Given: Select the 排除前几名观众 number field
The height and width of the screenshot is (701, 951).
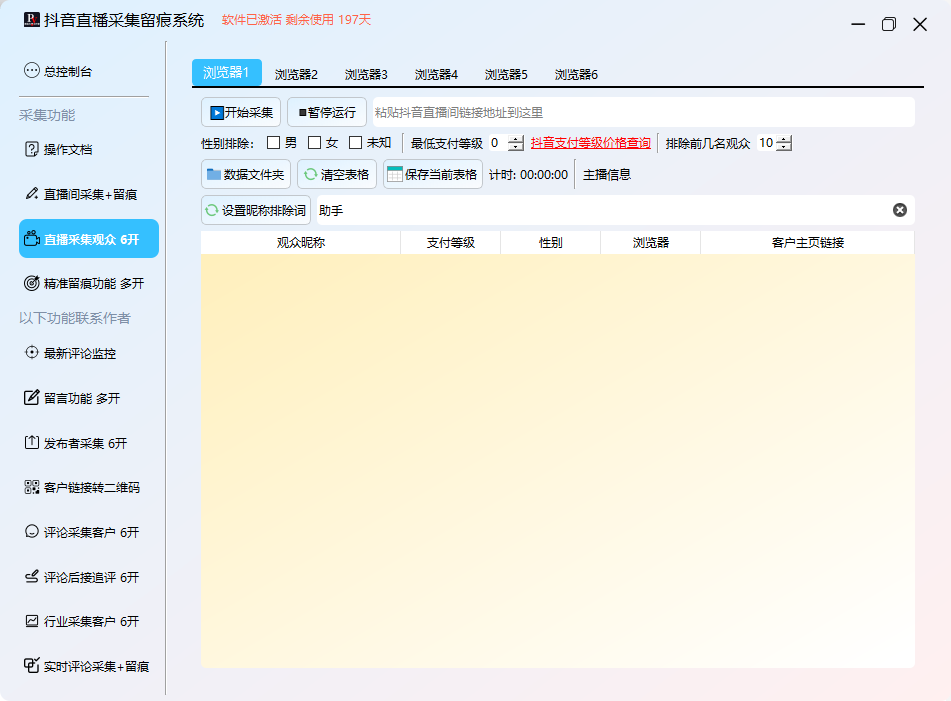Looking at the screenshot, I should click(767, 143).
